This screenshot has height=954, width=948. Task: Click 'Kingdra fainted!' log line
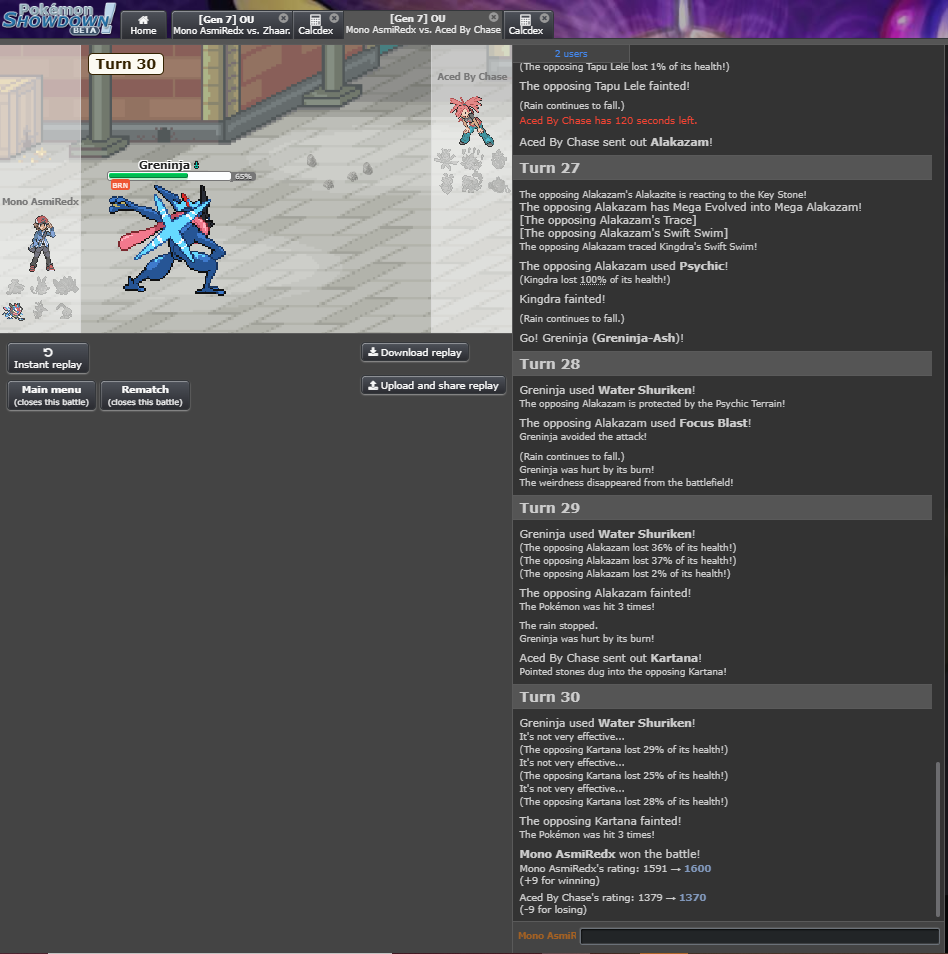(x=562, y=299)
